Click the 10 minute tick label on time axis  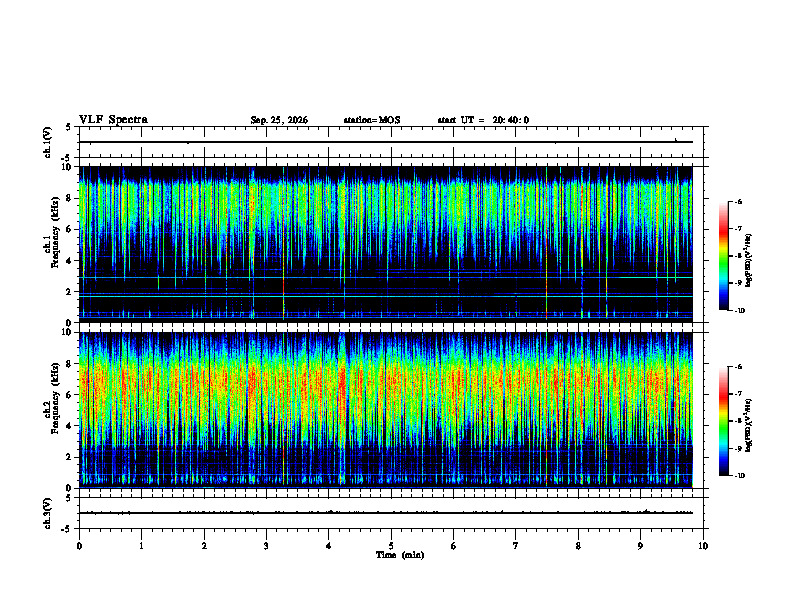click(703, 546)
